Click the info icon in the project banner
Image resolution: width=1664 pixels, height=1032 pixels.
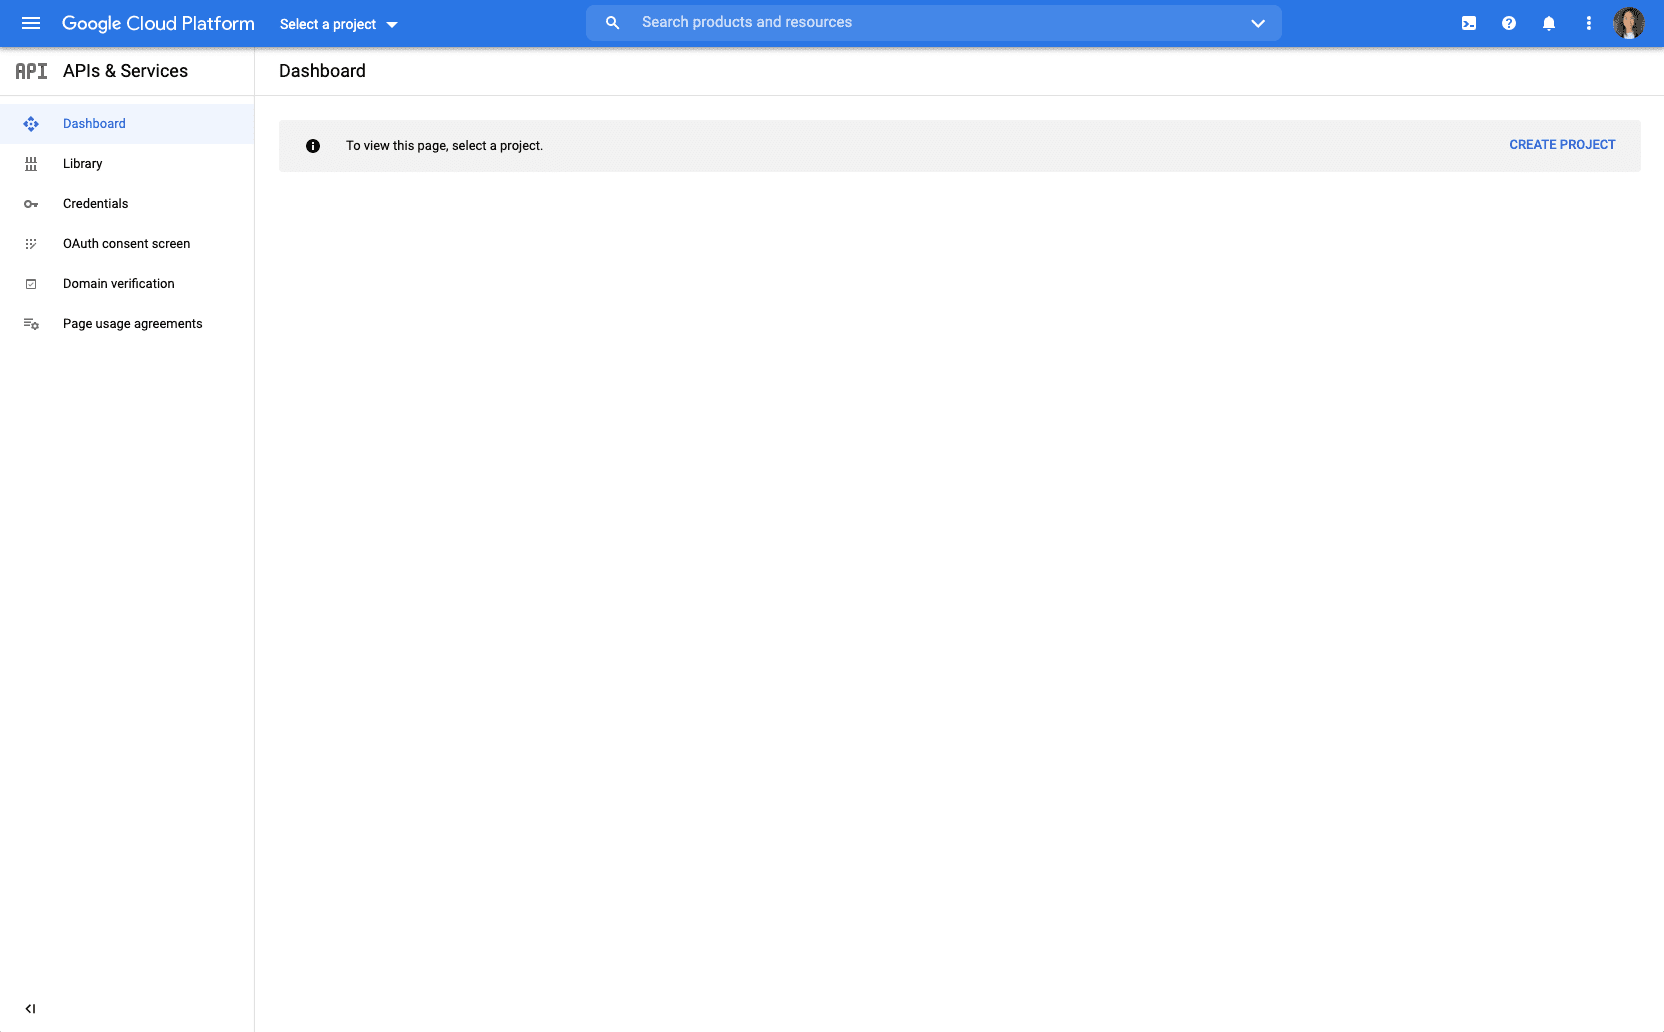coord(313,146)
